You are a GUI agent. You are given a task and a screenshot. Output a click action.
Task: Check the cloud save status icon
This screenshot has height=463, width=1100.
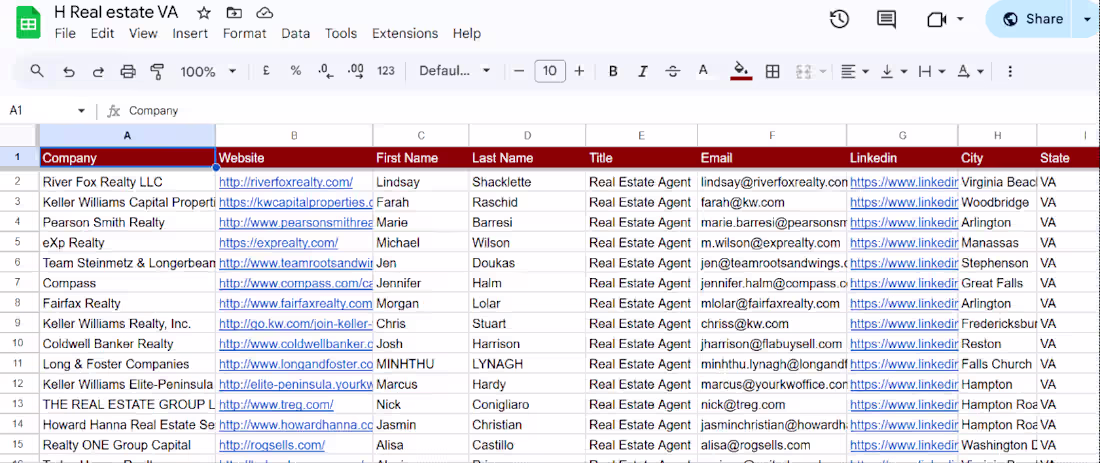[x=264, y=13]
